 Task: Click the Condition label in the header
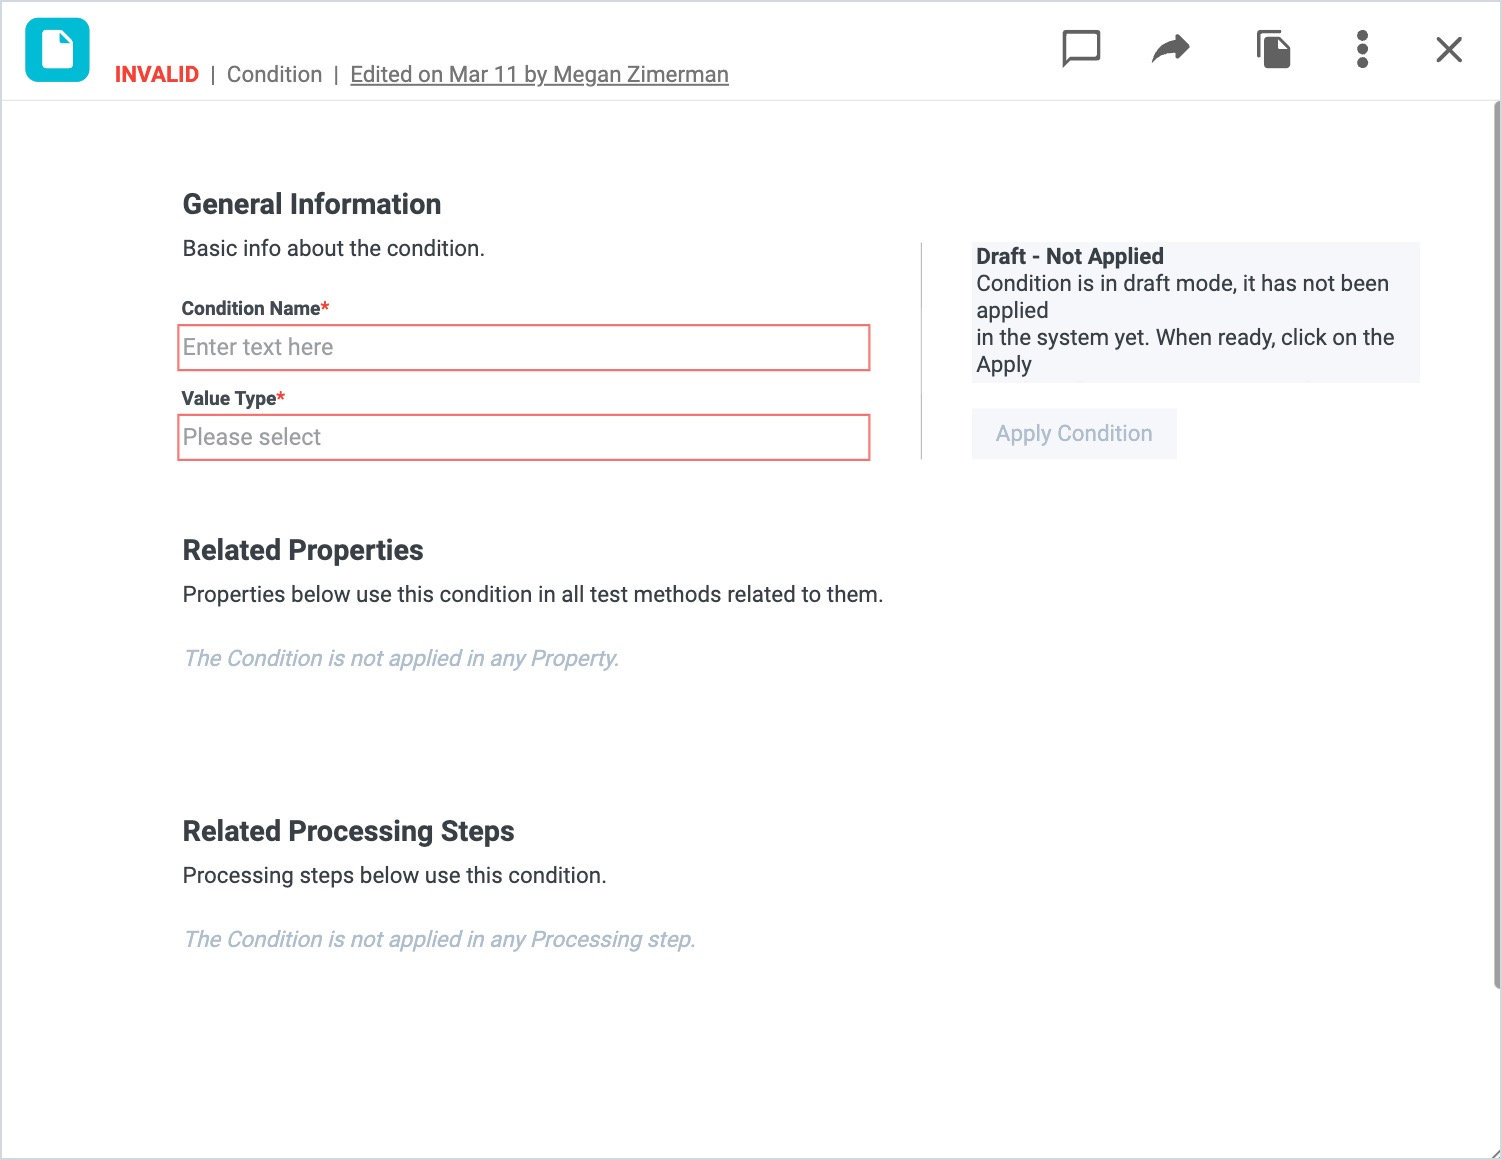(x=275, y=75)
